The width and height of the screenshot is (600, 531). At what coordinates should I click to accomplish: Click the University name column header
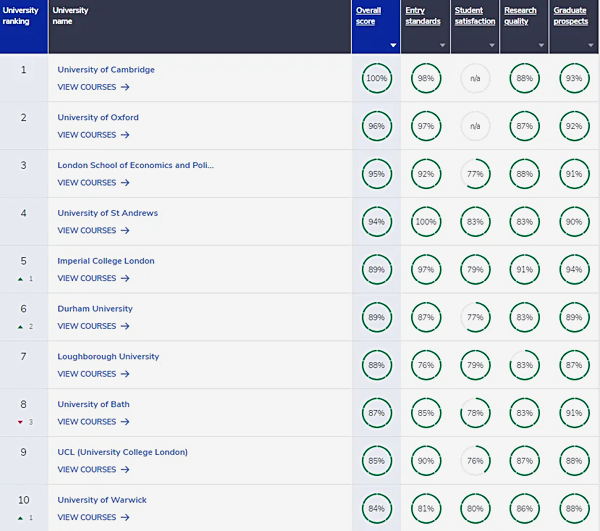point(70,15)
